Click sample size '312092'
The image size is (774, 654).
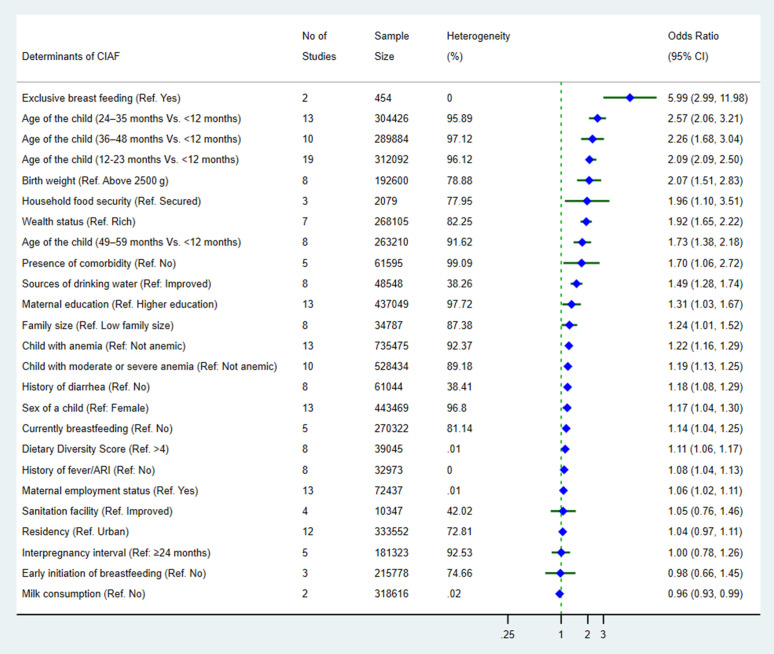coord(391,160)
